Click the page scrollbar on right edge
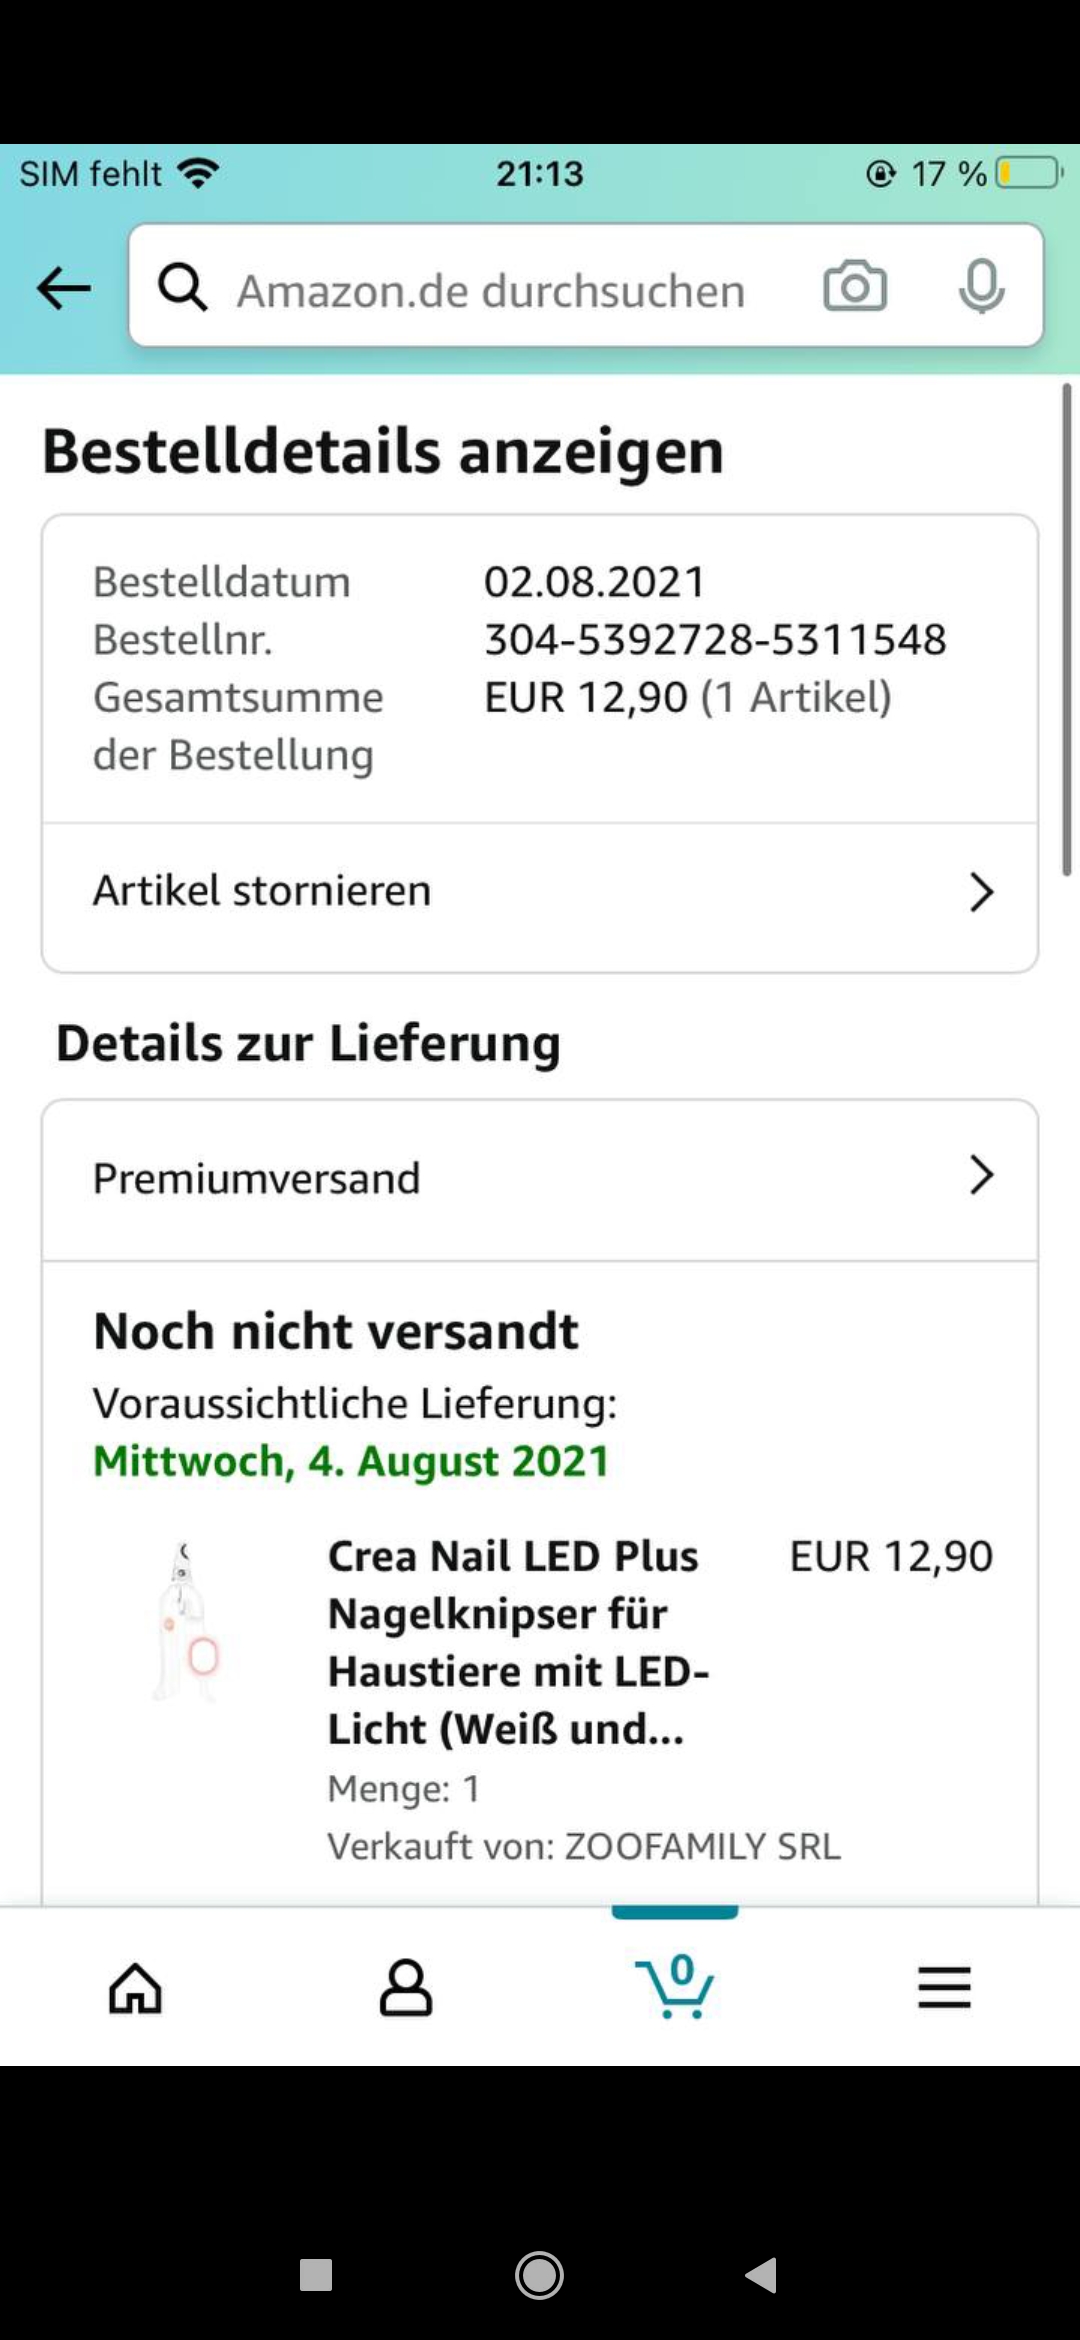 click(x=1067, y=630)
